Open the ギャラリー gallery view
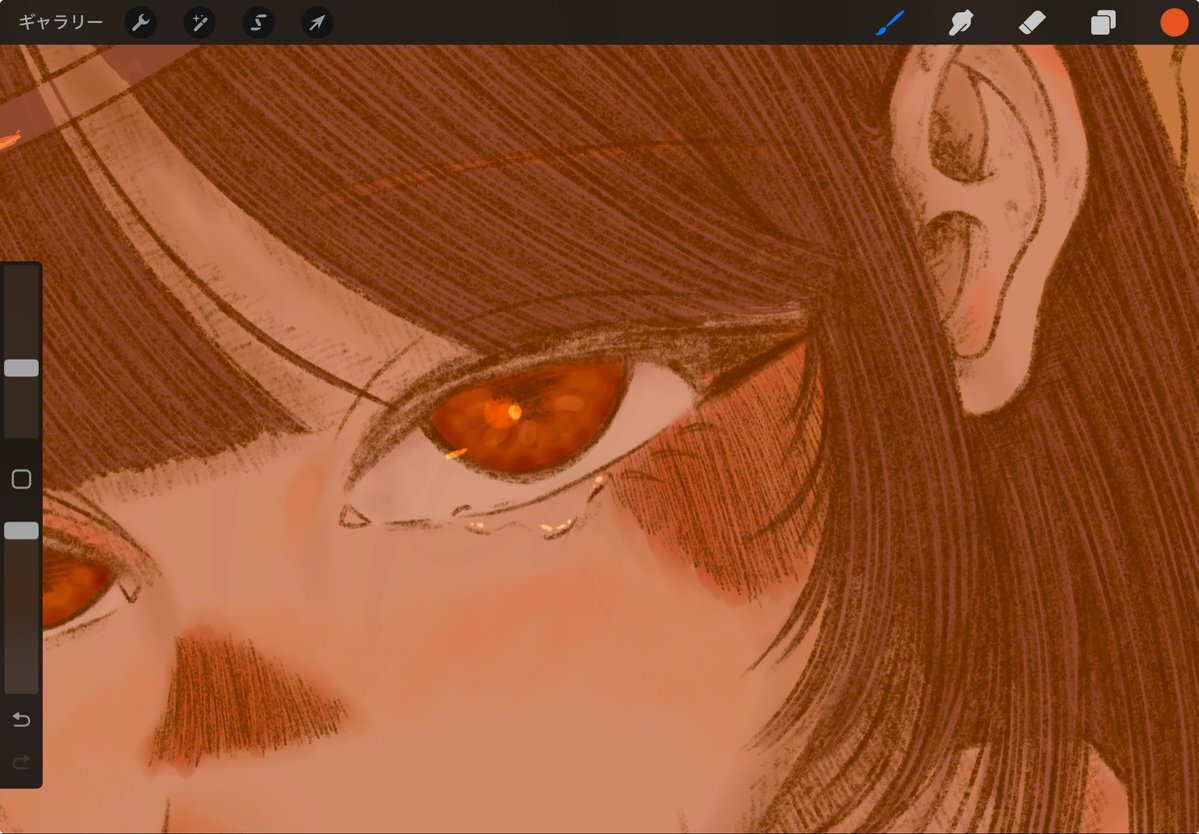The height and width of the screenshot is (834, 1199). [x=60, y=22]
